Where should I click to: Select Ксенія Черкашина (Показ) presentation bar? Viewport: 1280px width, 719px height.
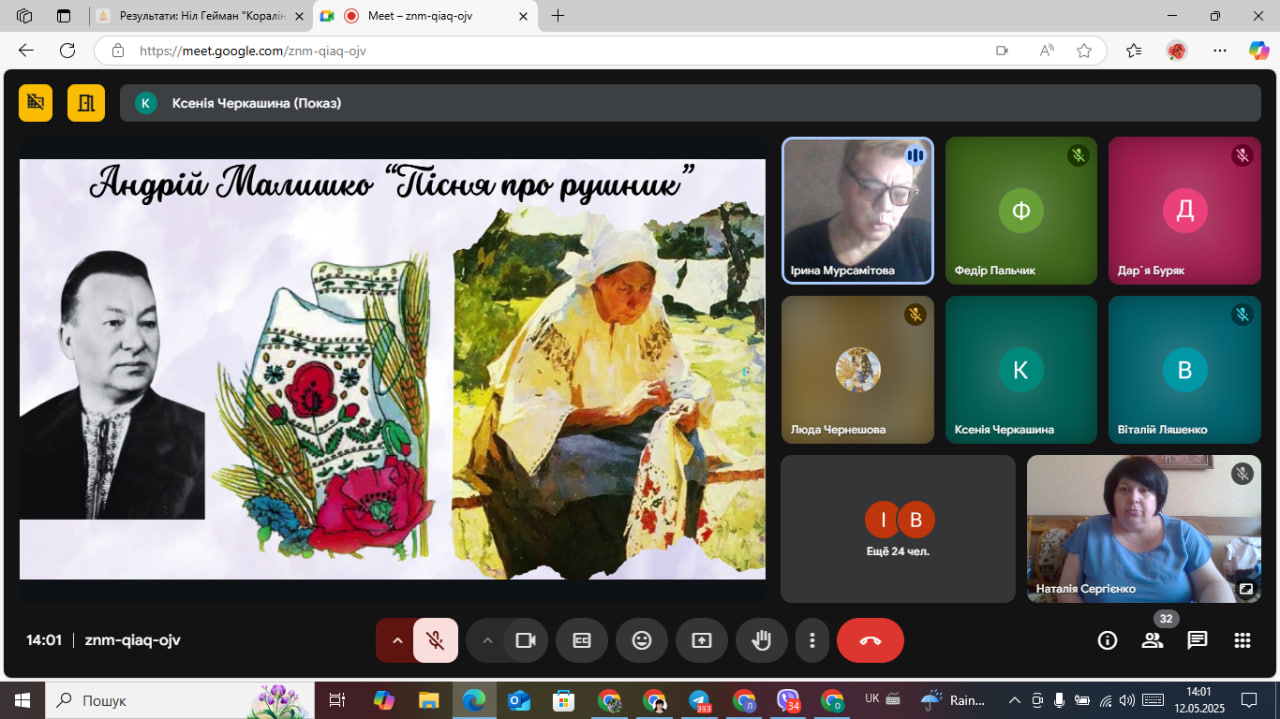690,103
